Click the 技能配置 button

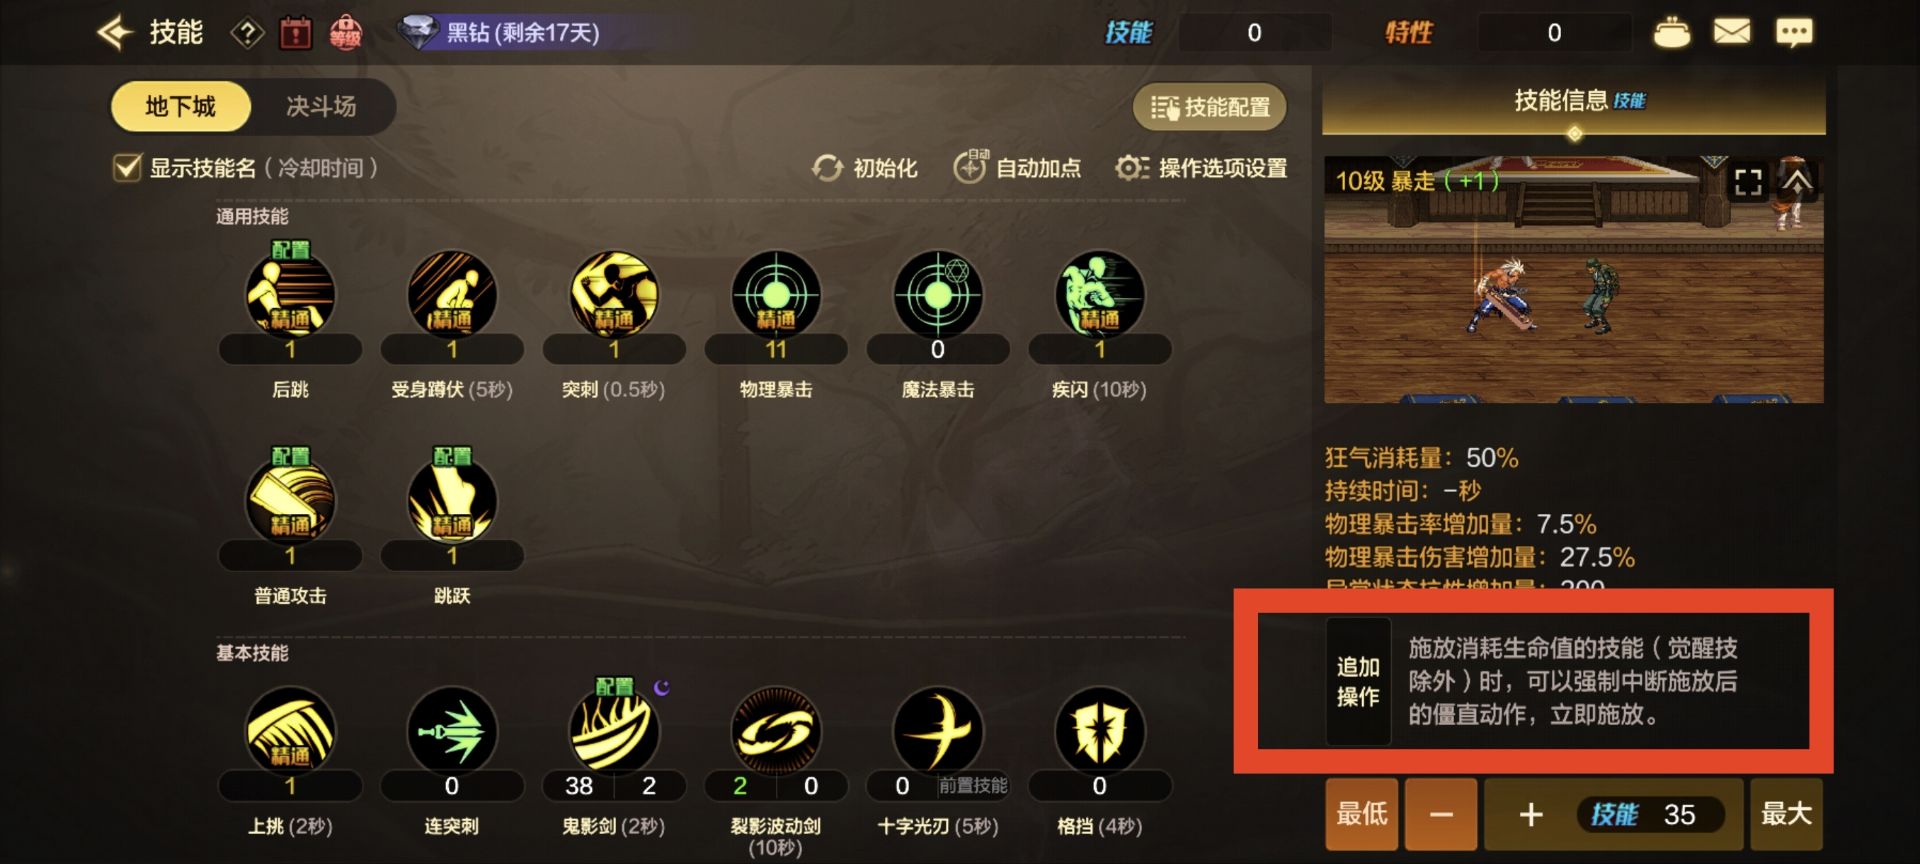pyautogui.click(x=1210, y=107)
